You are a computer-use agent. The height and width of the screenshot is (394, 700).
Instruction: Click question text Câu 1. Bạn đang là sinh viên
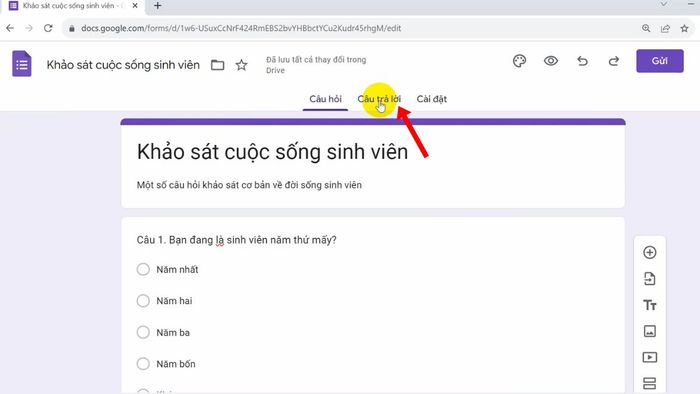tap(236, 240)
